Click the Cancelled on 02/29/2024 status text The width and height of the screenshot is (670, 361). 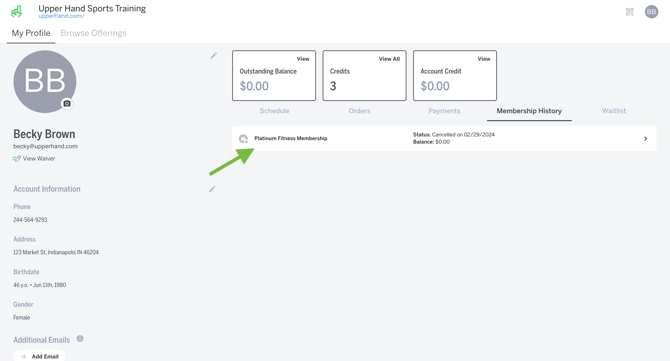tap(463, 135)
